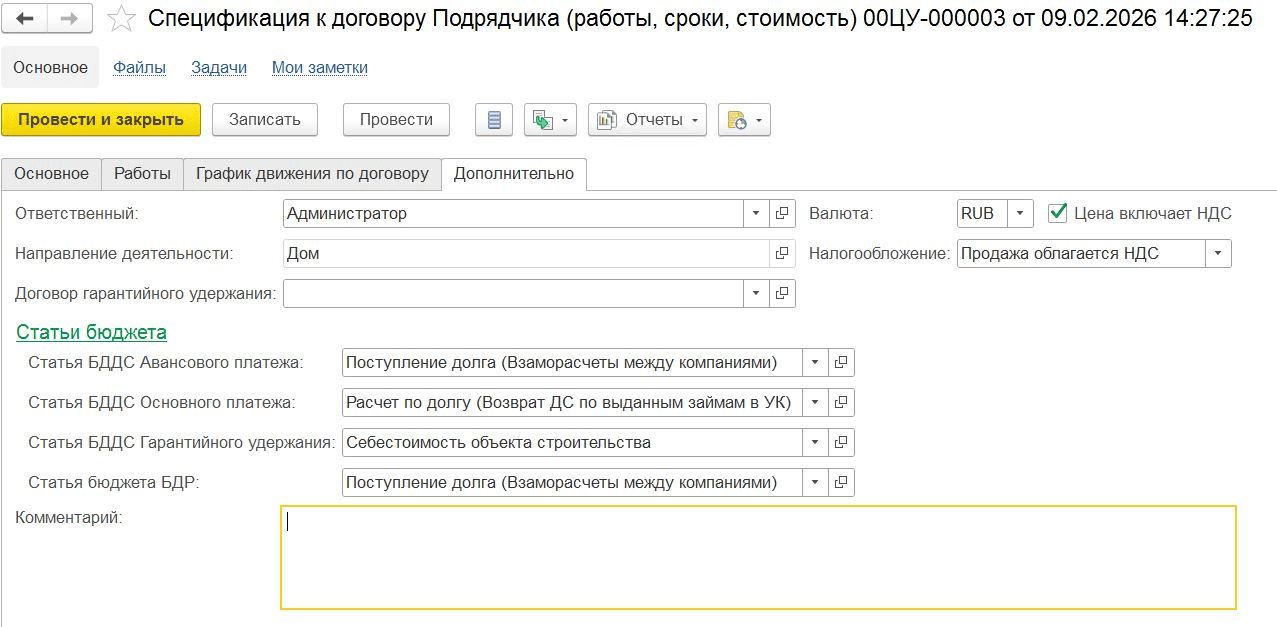Toggle the Цена включает НДС checkbox
This screenshot has height=627, width=1277.
coord(1057,213)
